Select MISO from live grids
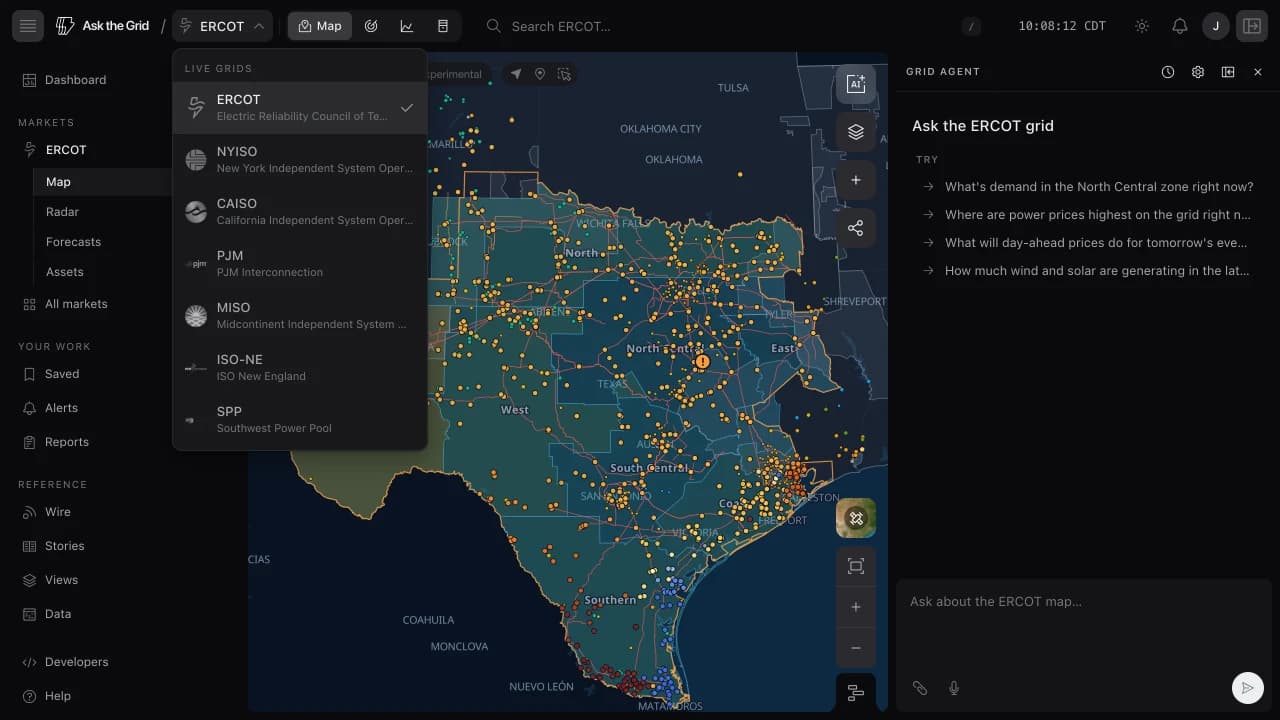The image size is (1280, 720). (300, 316)
